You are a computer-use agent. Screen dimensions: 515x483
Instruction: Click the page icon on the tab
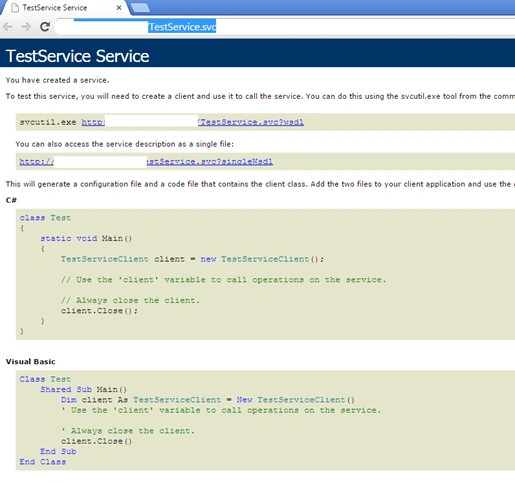[15, 8]
